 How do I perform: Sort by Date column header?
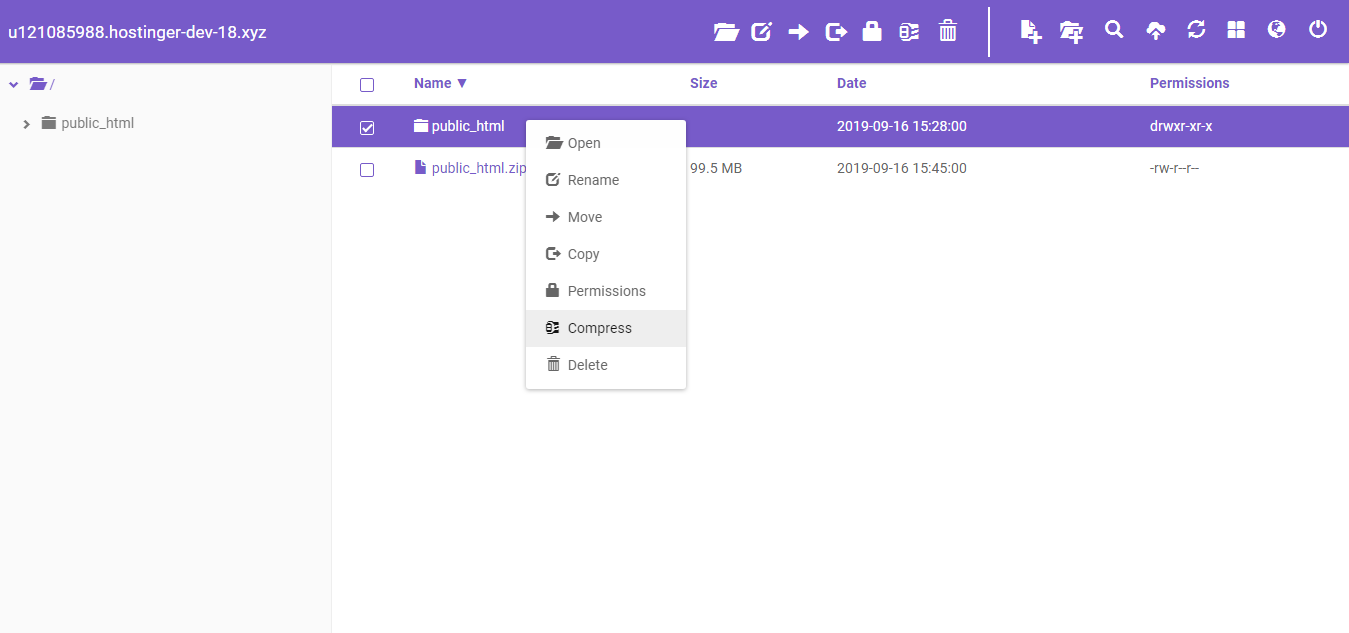point(851,83)
